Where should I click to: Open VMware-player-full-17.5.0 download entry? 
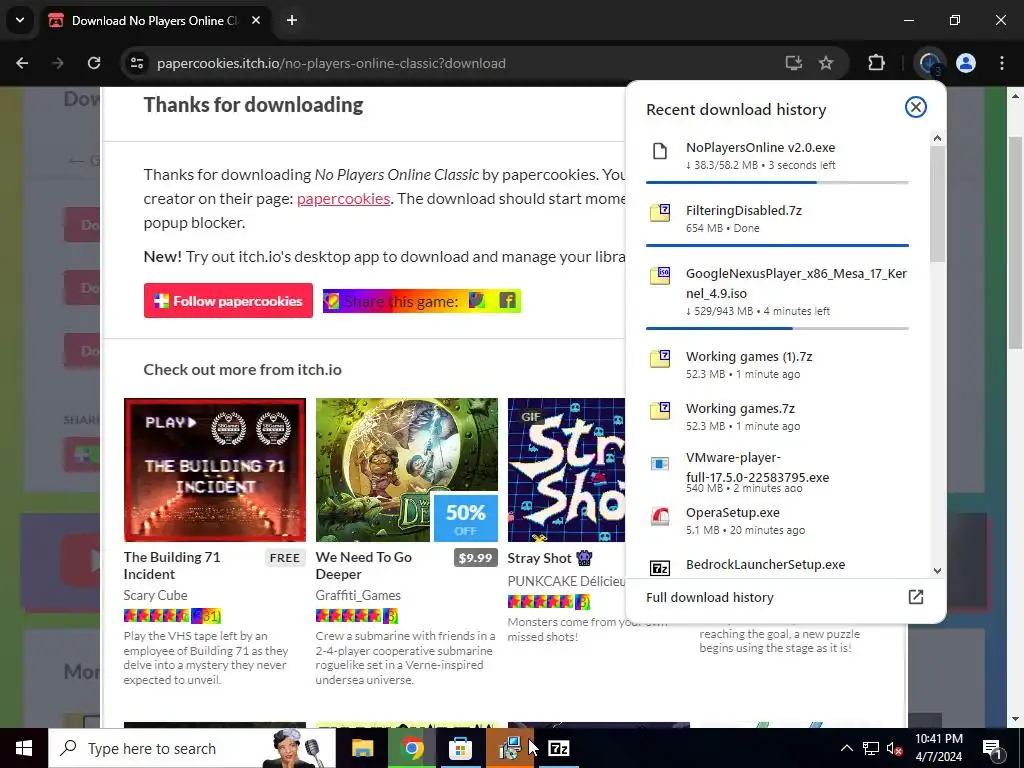tap(777, 472)
